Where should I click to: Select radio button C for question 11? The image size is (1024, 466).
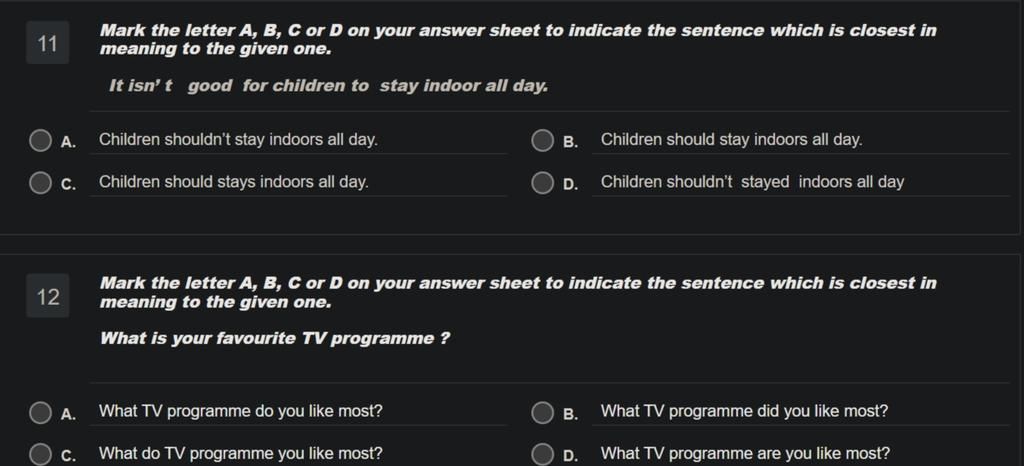click(x=40, y=183)
